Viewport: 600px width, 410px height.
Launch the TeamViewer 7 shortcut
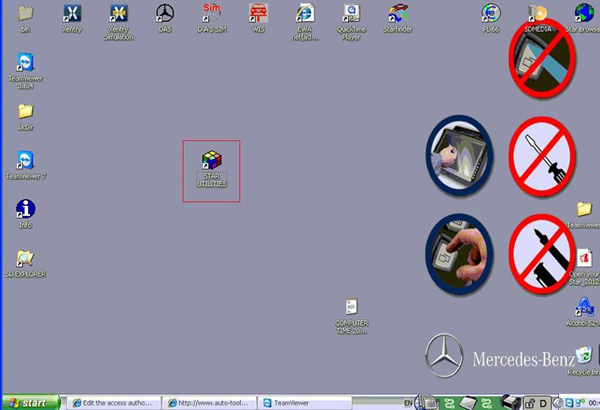(25, 161)
